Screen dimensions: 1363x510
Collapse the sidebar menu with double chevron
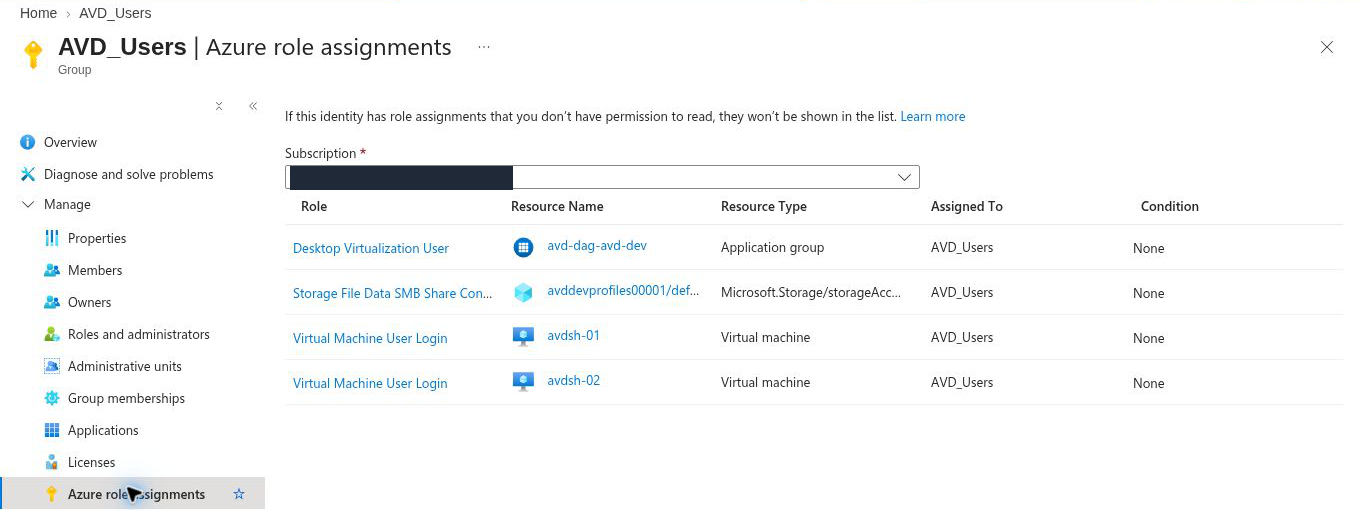pos(253,106)
